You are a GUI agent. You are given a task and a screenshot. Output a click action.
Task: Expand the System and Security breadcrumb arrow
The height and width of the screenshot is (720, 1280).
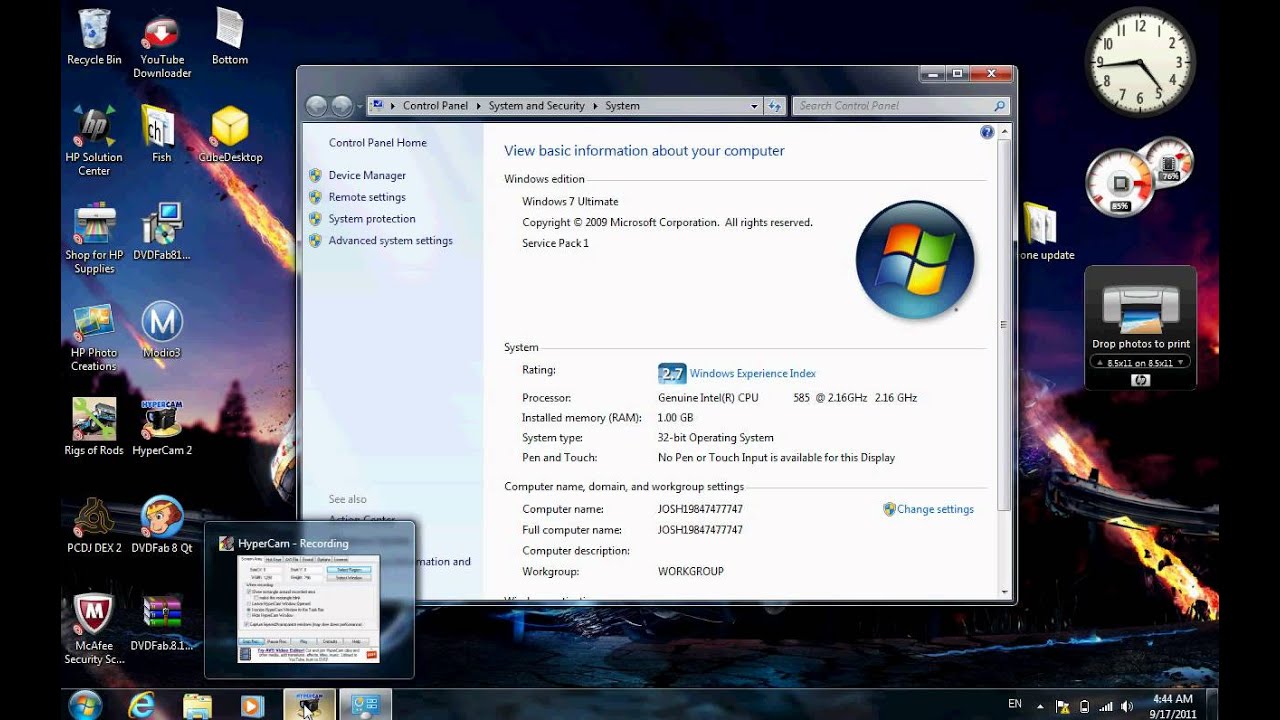(x=595, y=106)
